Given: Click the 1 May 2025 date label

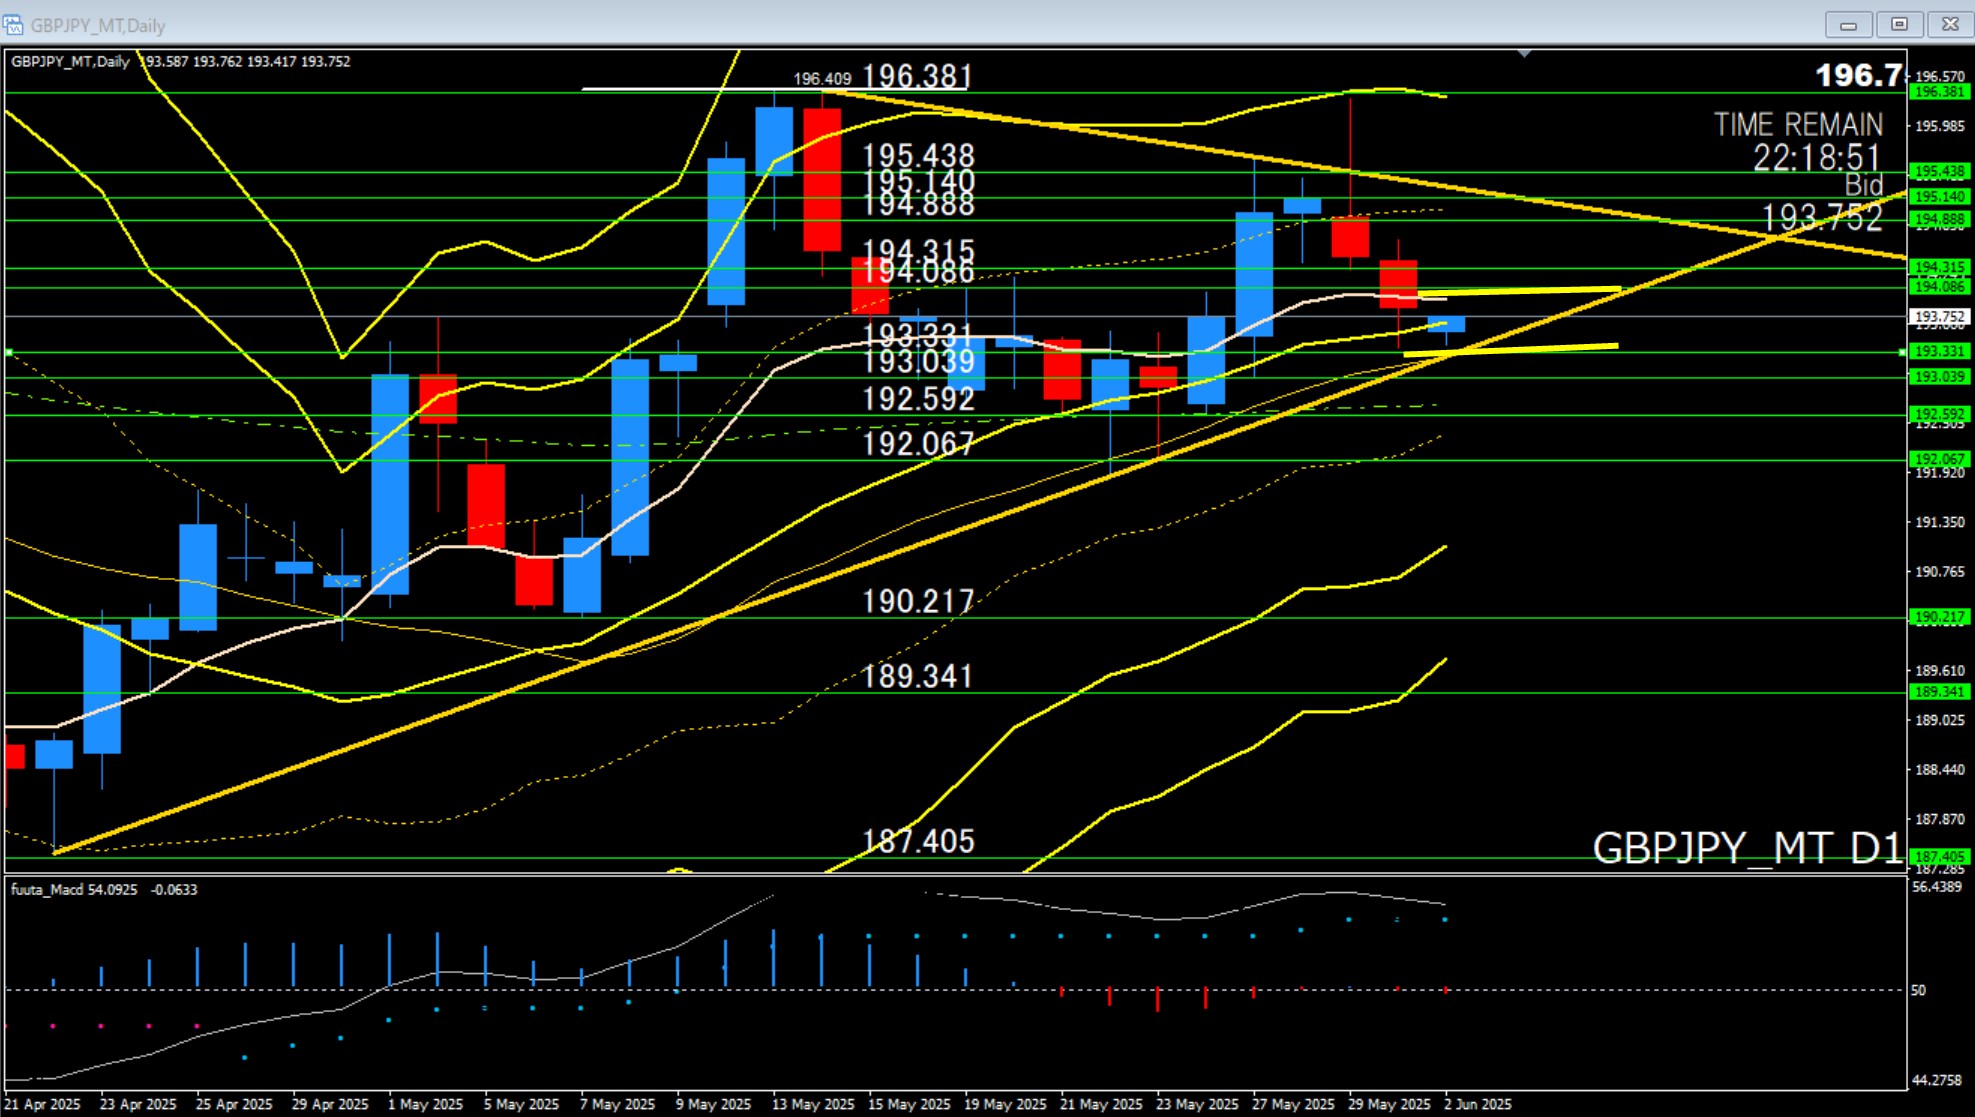Looking at the screenshot, I should pyautogui.click(x=426, y=1104).
